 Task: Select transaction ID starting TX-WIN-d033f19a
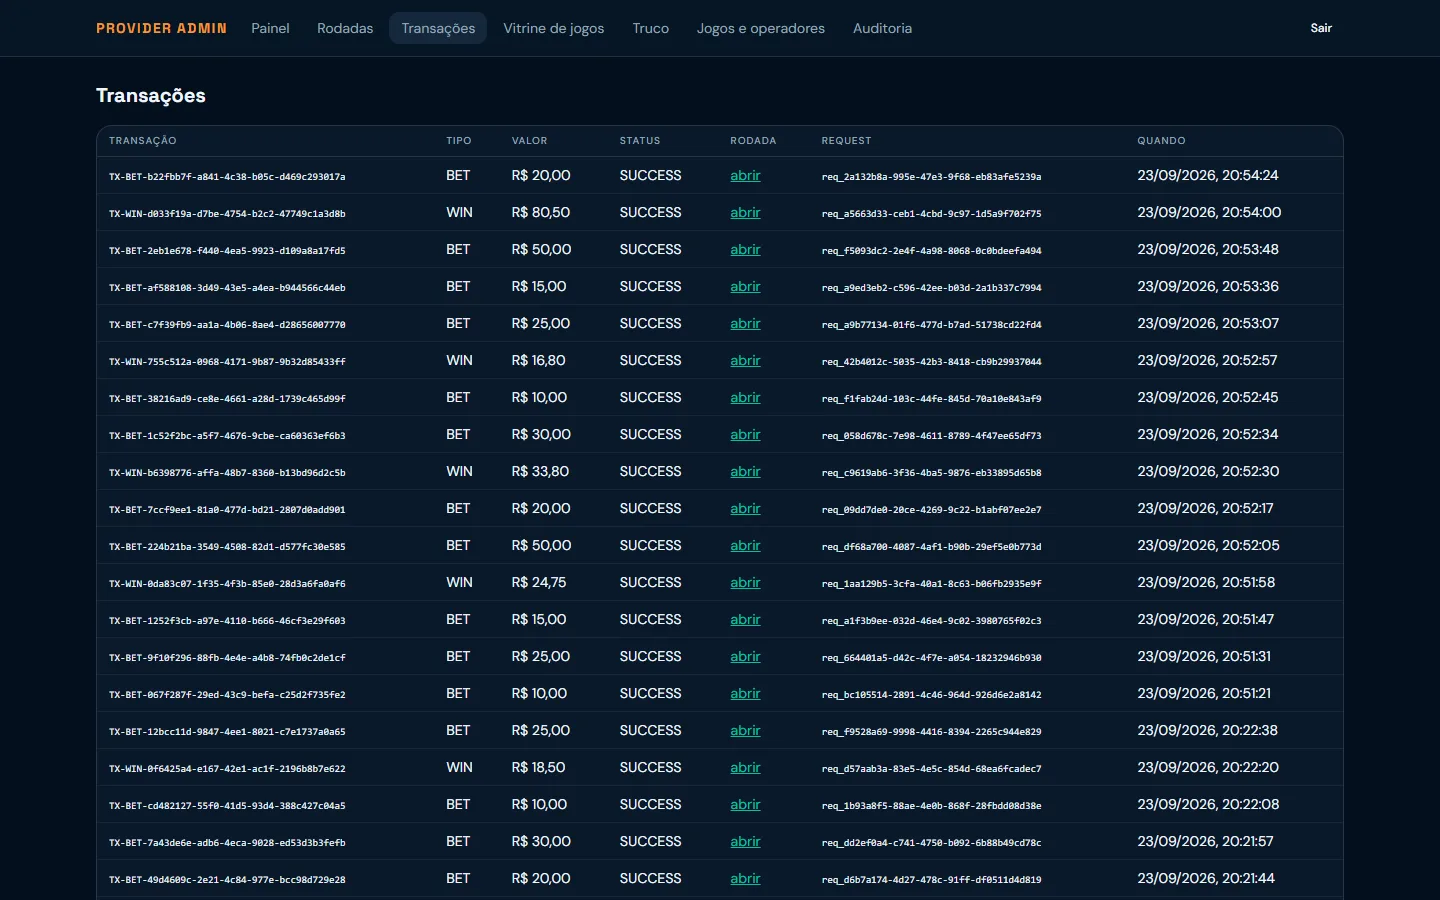pyautogui.click(x=227, y=214)
